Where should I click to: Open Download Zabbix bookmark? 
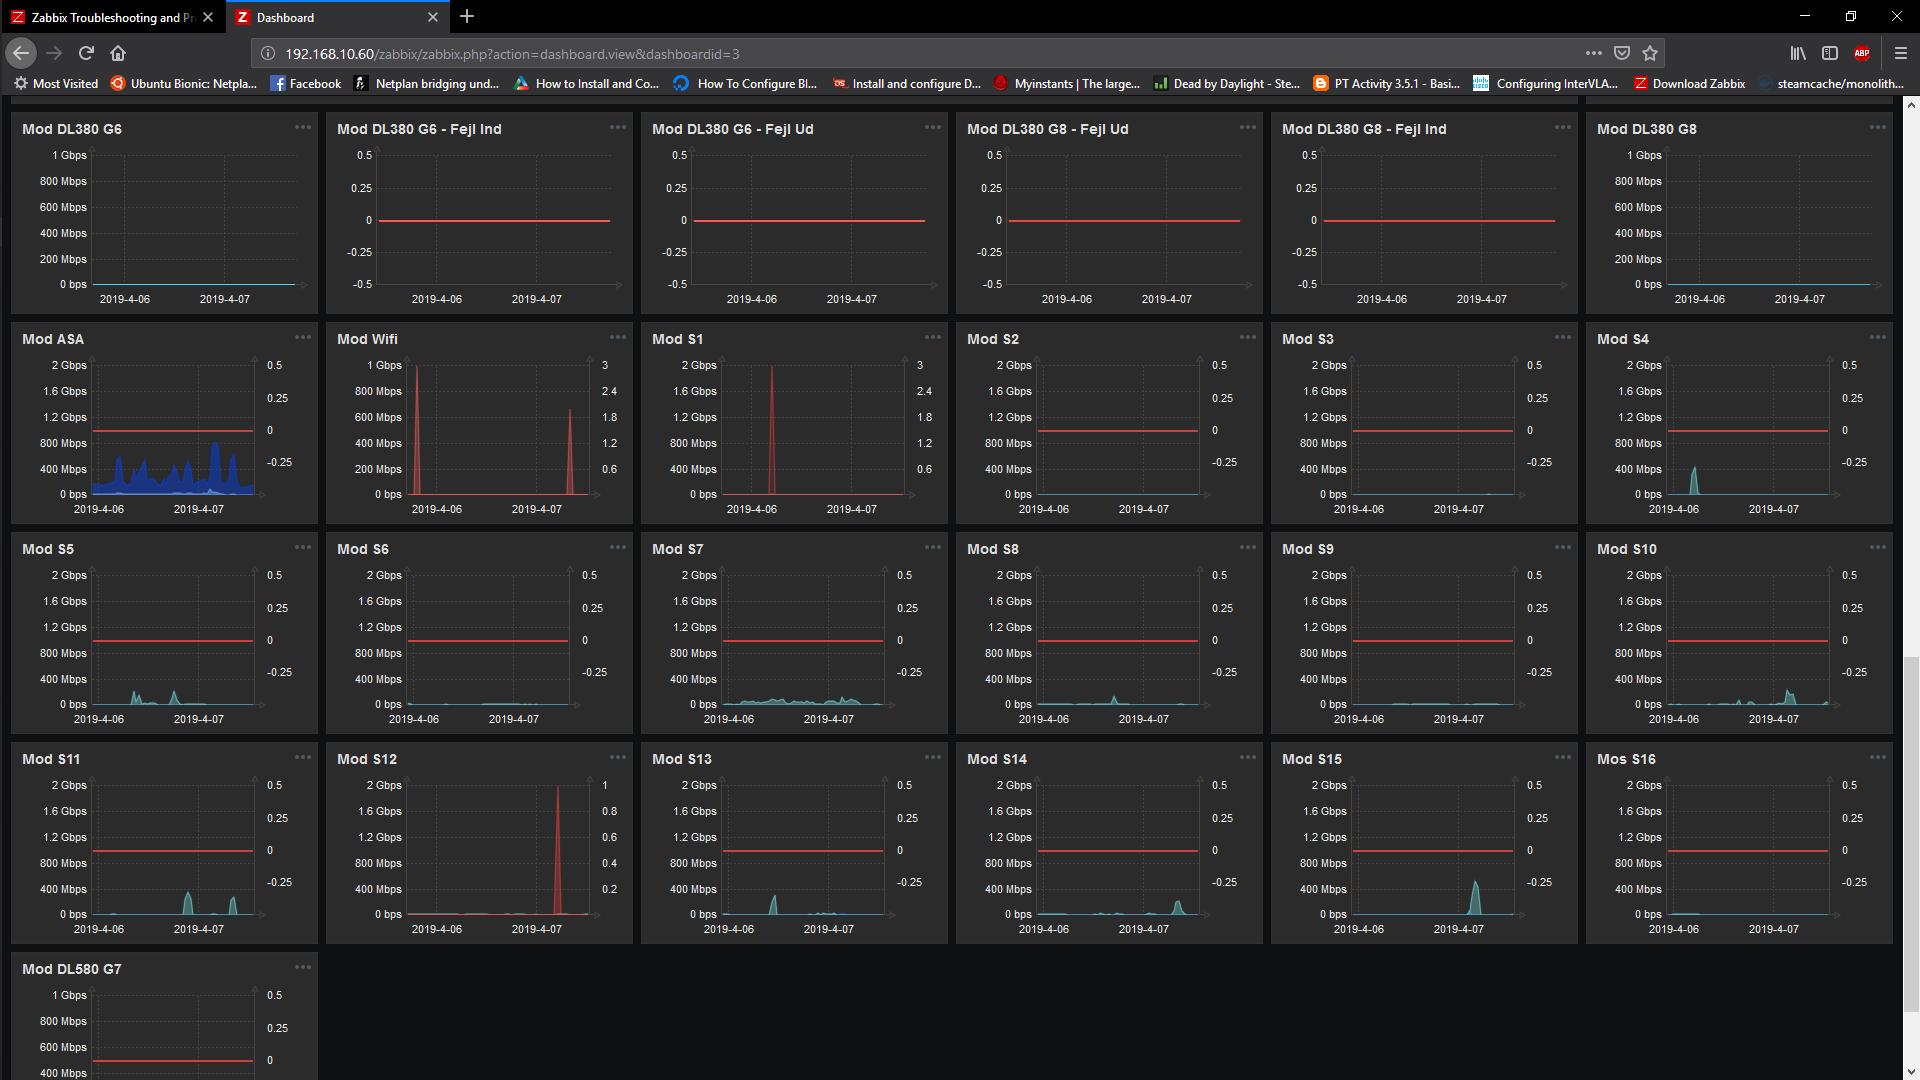[1690, 84]
